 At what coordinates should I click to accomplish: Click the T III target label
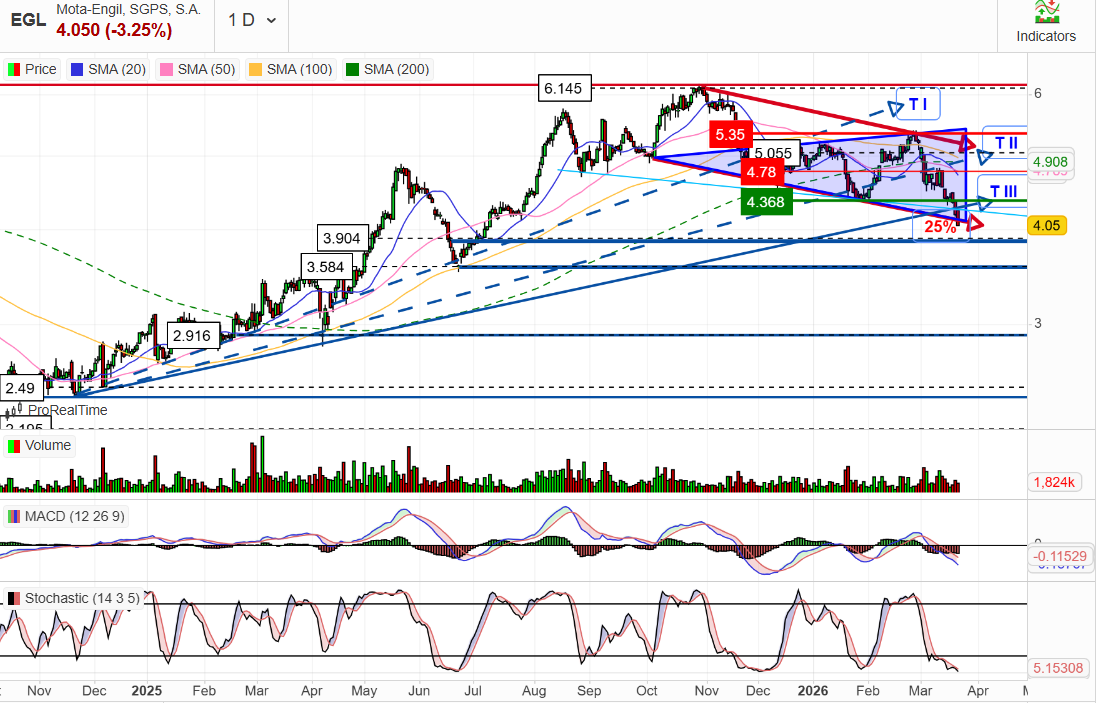1002,191
